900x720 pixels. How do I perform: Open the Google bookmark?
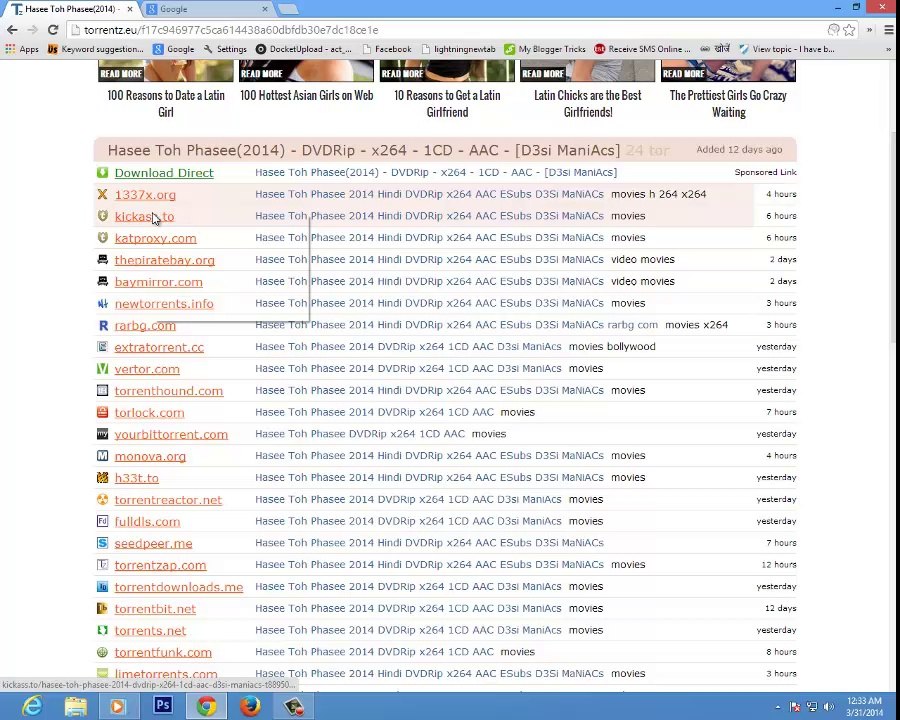tap(174, 49)
